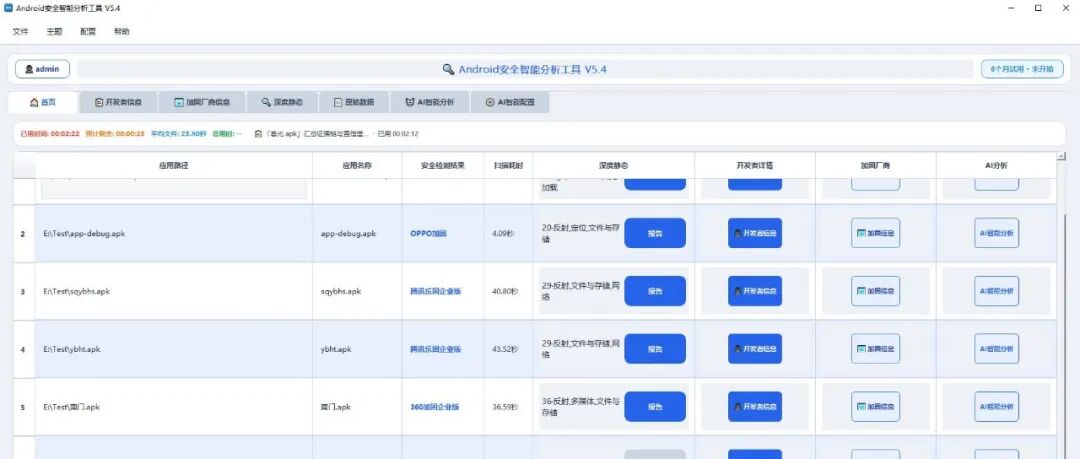Open the 文件 menu
Screen dimensions: 1080x459
click(x=21, y=32)
